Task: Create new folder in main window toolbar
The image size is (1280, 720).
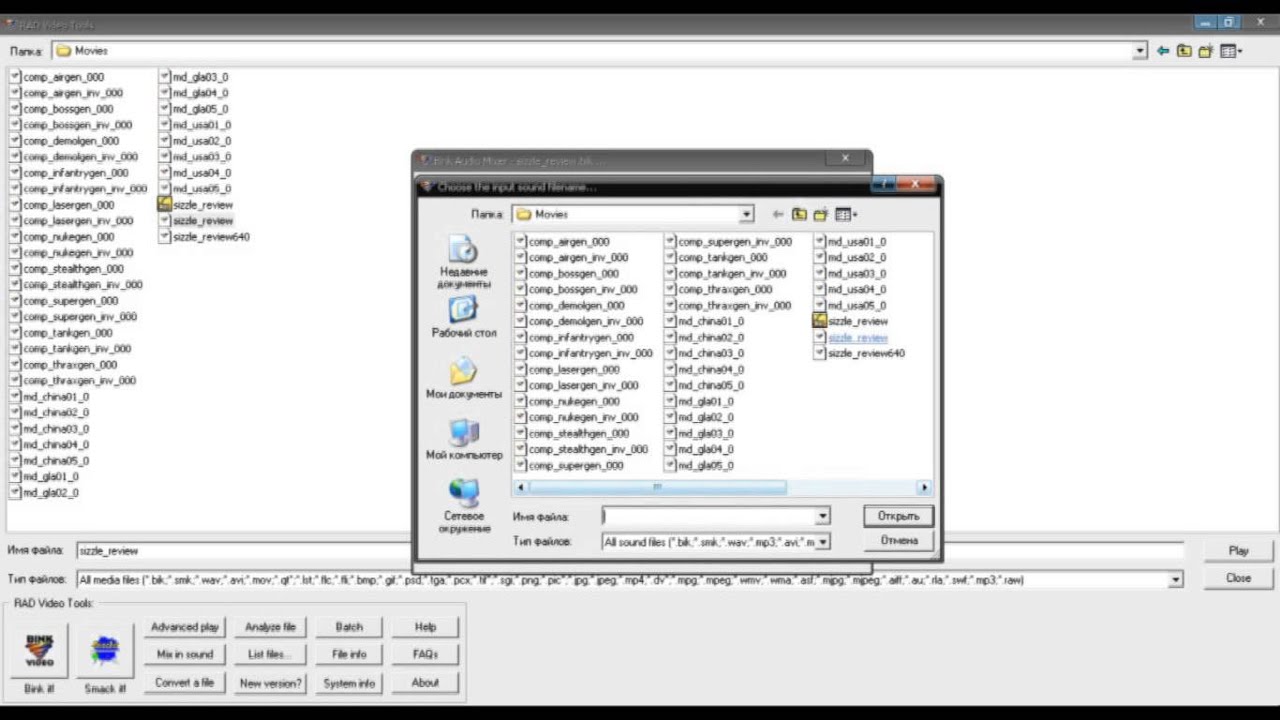Action: [x=1205, y=51]
